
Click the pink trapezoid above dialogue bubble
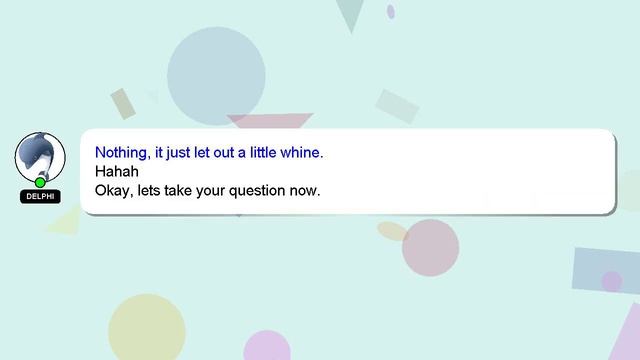pos(270,121)
